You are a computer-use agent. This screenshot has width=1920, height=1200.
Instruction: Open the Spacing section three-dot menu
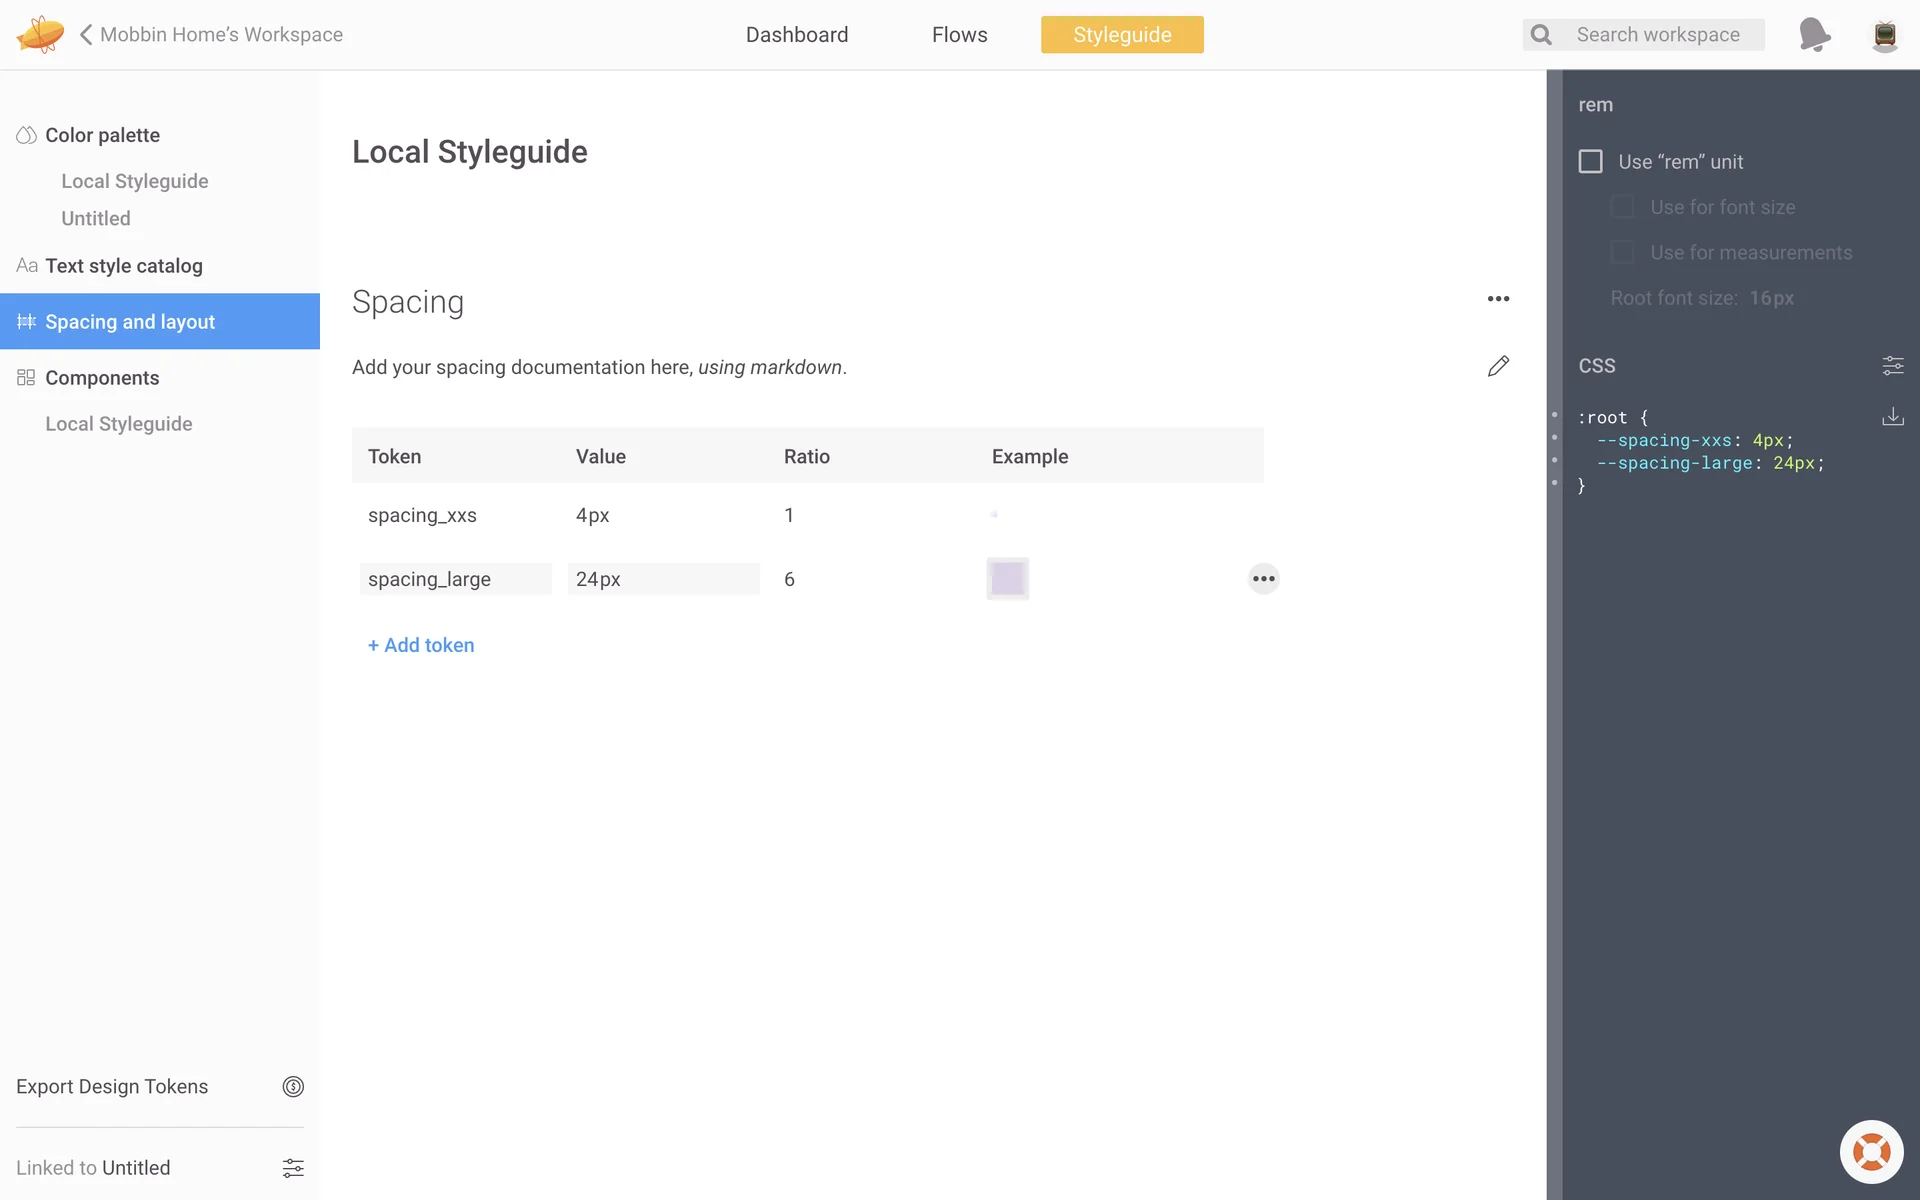pos(1498,299)
